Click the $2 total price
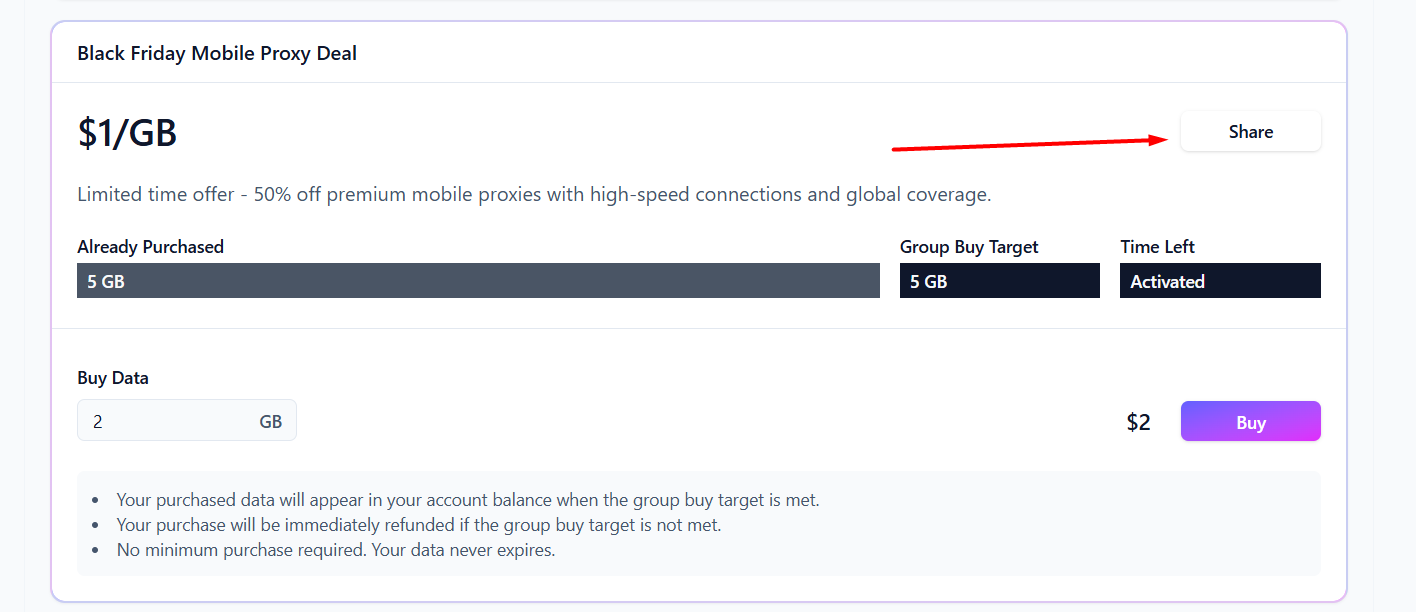Image resolution: width=1416 pixels, height=612 pixels. point(1138,422)
